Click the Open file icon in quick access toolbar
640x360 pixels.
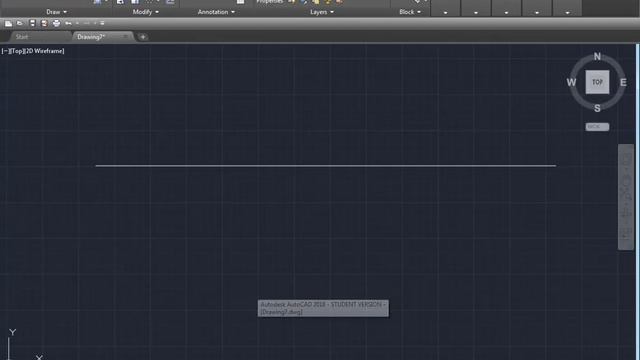(x=20, y=23)
